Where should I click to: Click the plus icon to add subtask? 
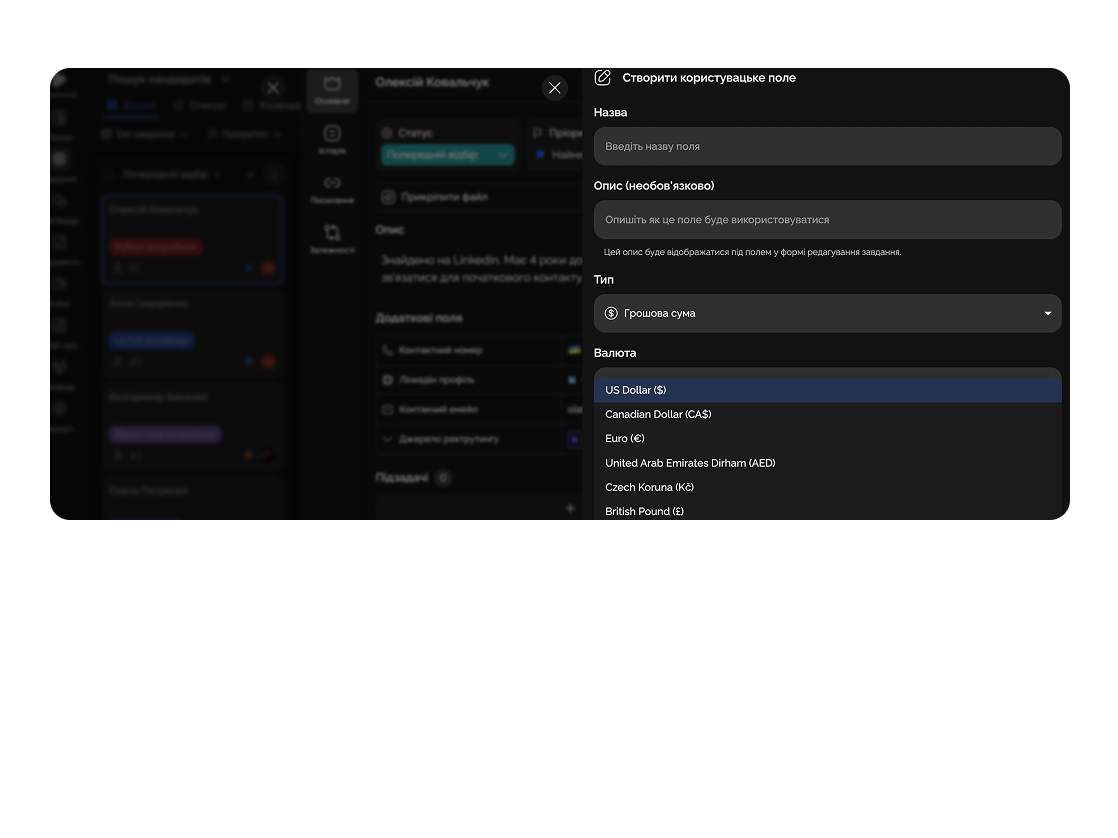point(570,508)
